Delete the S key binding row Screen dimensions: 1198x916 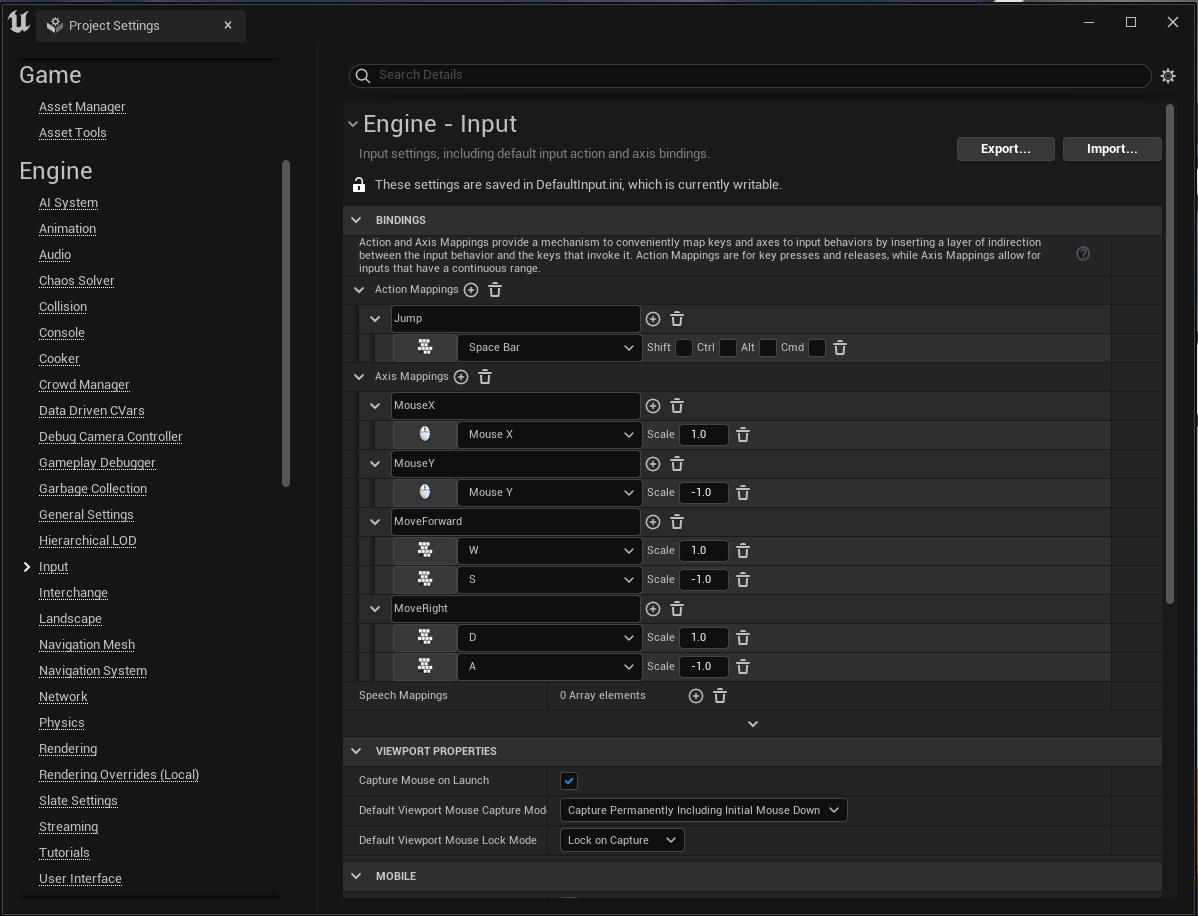coord(743,580)
